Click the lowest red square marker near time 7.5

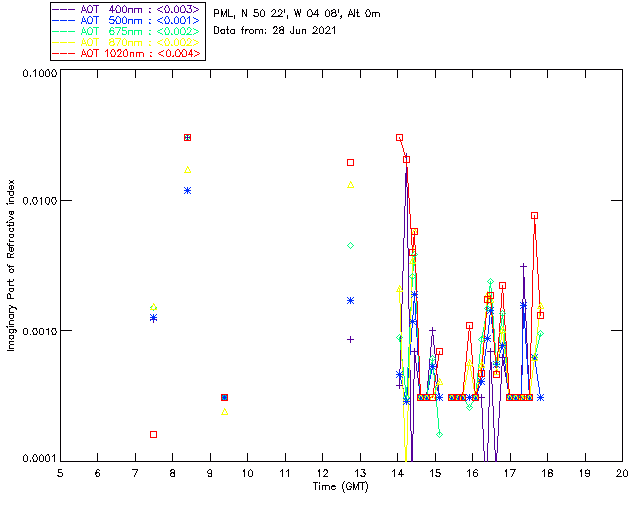(153, 434)
